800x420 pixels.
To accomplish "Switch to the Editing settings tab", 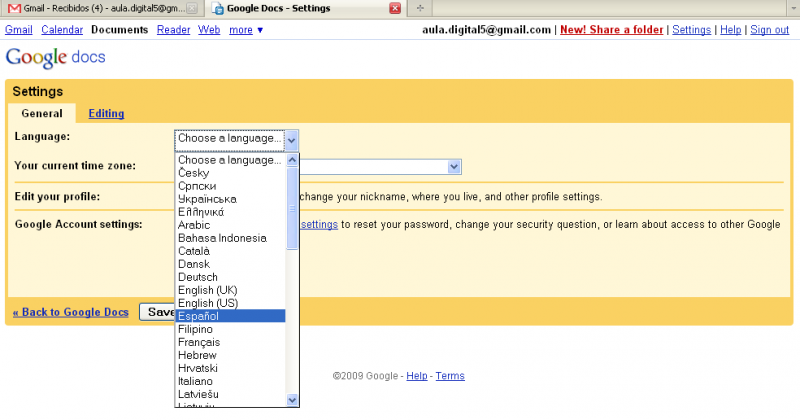I will [x=106, y=113].
